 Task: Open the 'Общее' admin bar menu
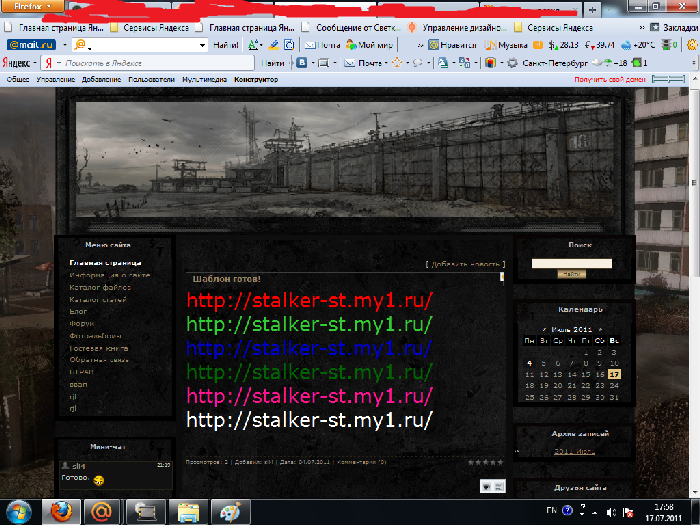tap(18, 79)
